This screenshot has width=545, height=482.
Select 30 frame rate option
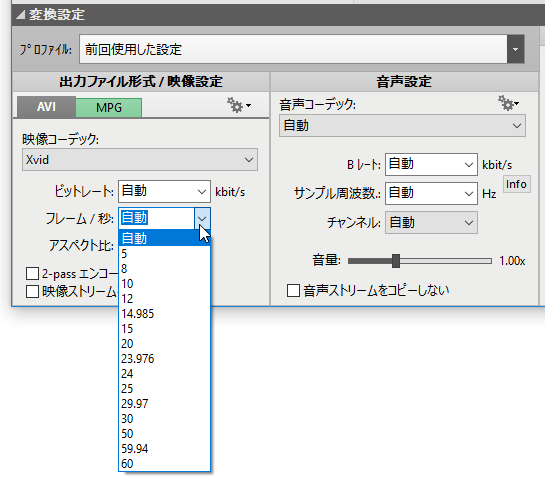(164, 419)
